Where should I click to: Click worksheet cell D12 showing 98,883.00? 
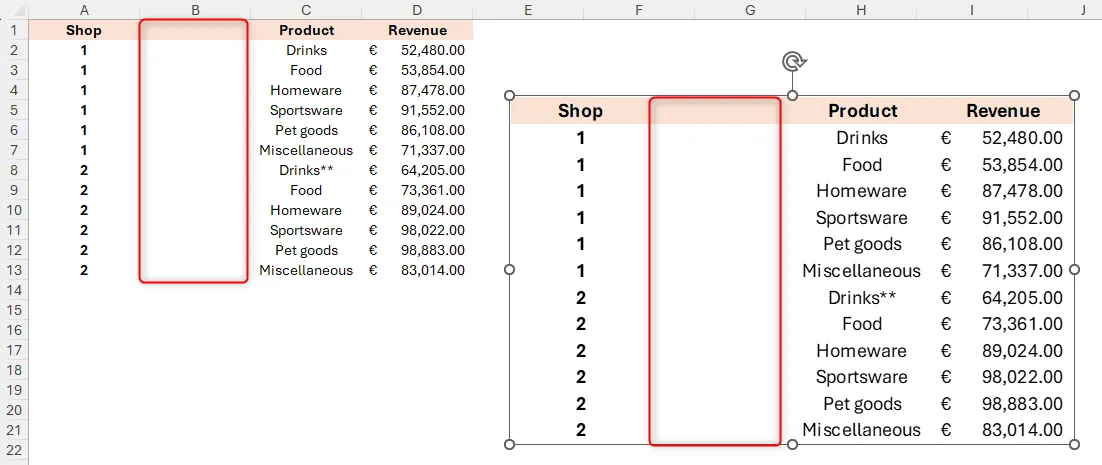[417, 250]
